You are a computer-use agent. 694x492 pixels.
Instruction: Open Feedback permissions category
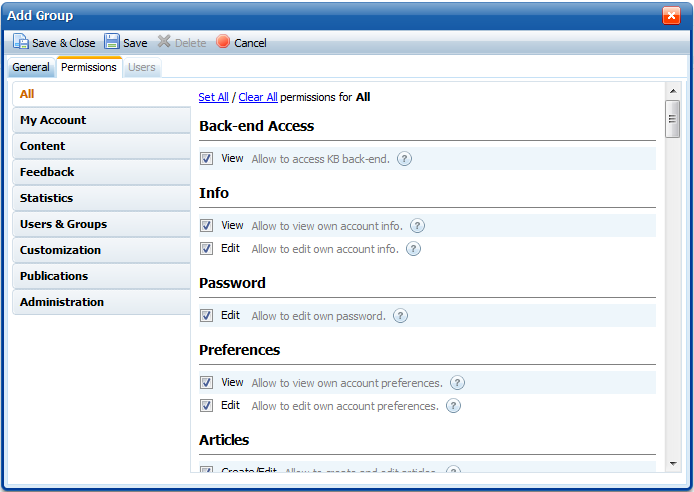(101, 172)
